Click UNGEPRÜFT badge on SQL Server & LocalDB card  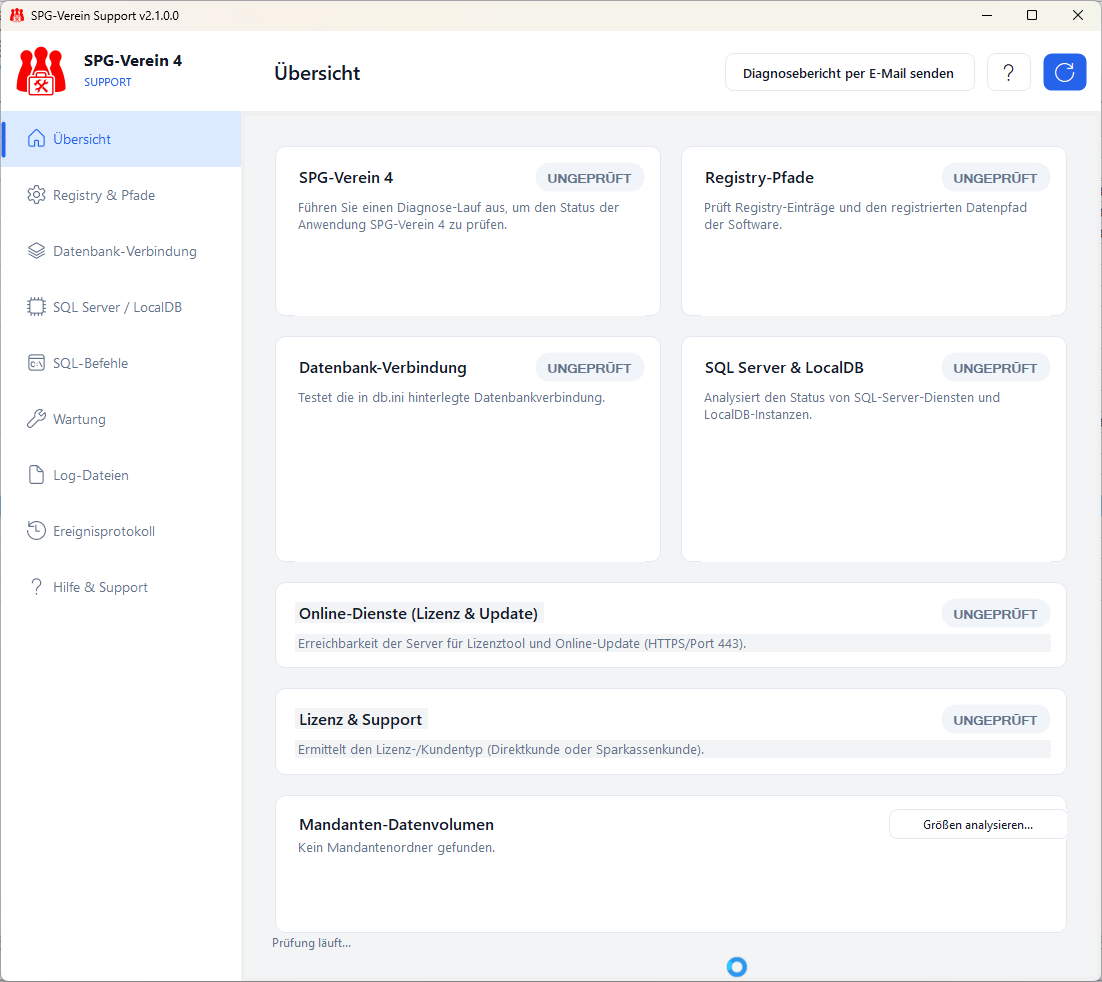[995, 368]
